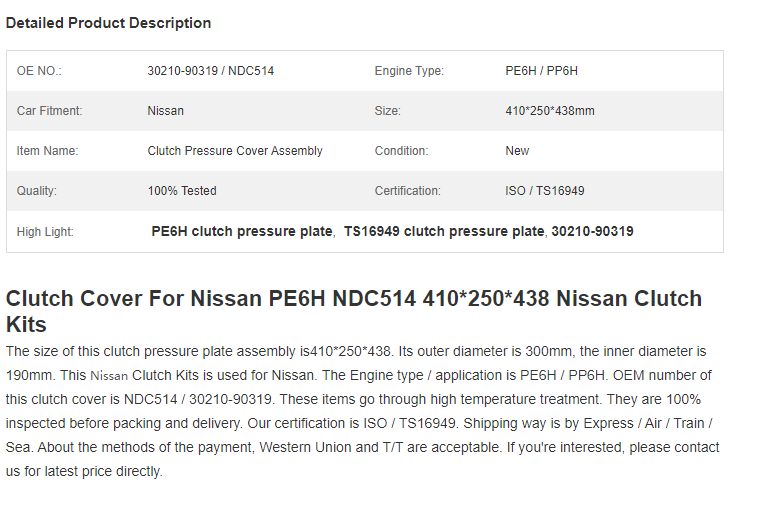
Task: Click the Engine Type value PE6H / PP6H
Action: [x=541, y=71]
